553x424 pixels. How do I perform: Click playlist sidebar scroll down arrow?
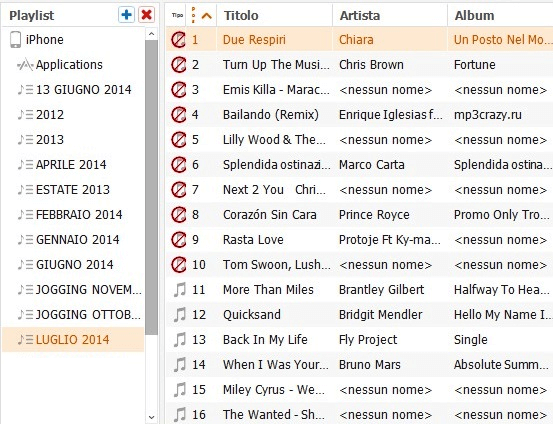tap(152, 417)
